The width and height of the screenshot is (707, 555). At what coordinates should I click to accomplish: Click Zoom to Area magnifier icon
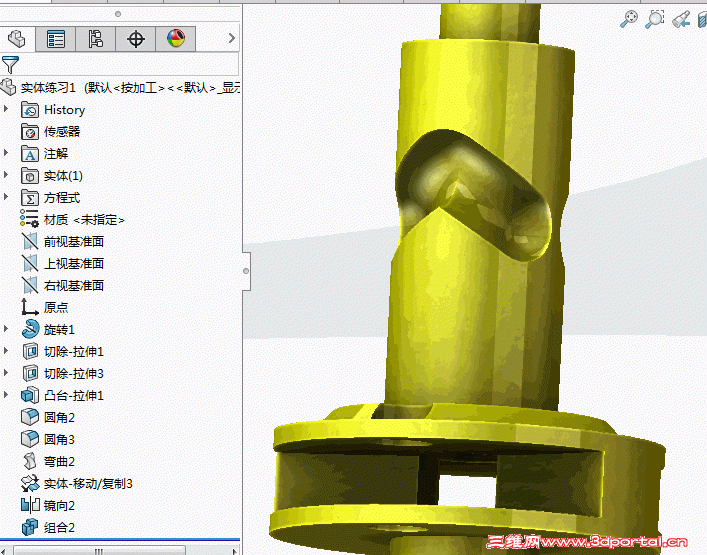click(655, 19)
